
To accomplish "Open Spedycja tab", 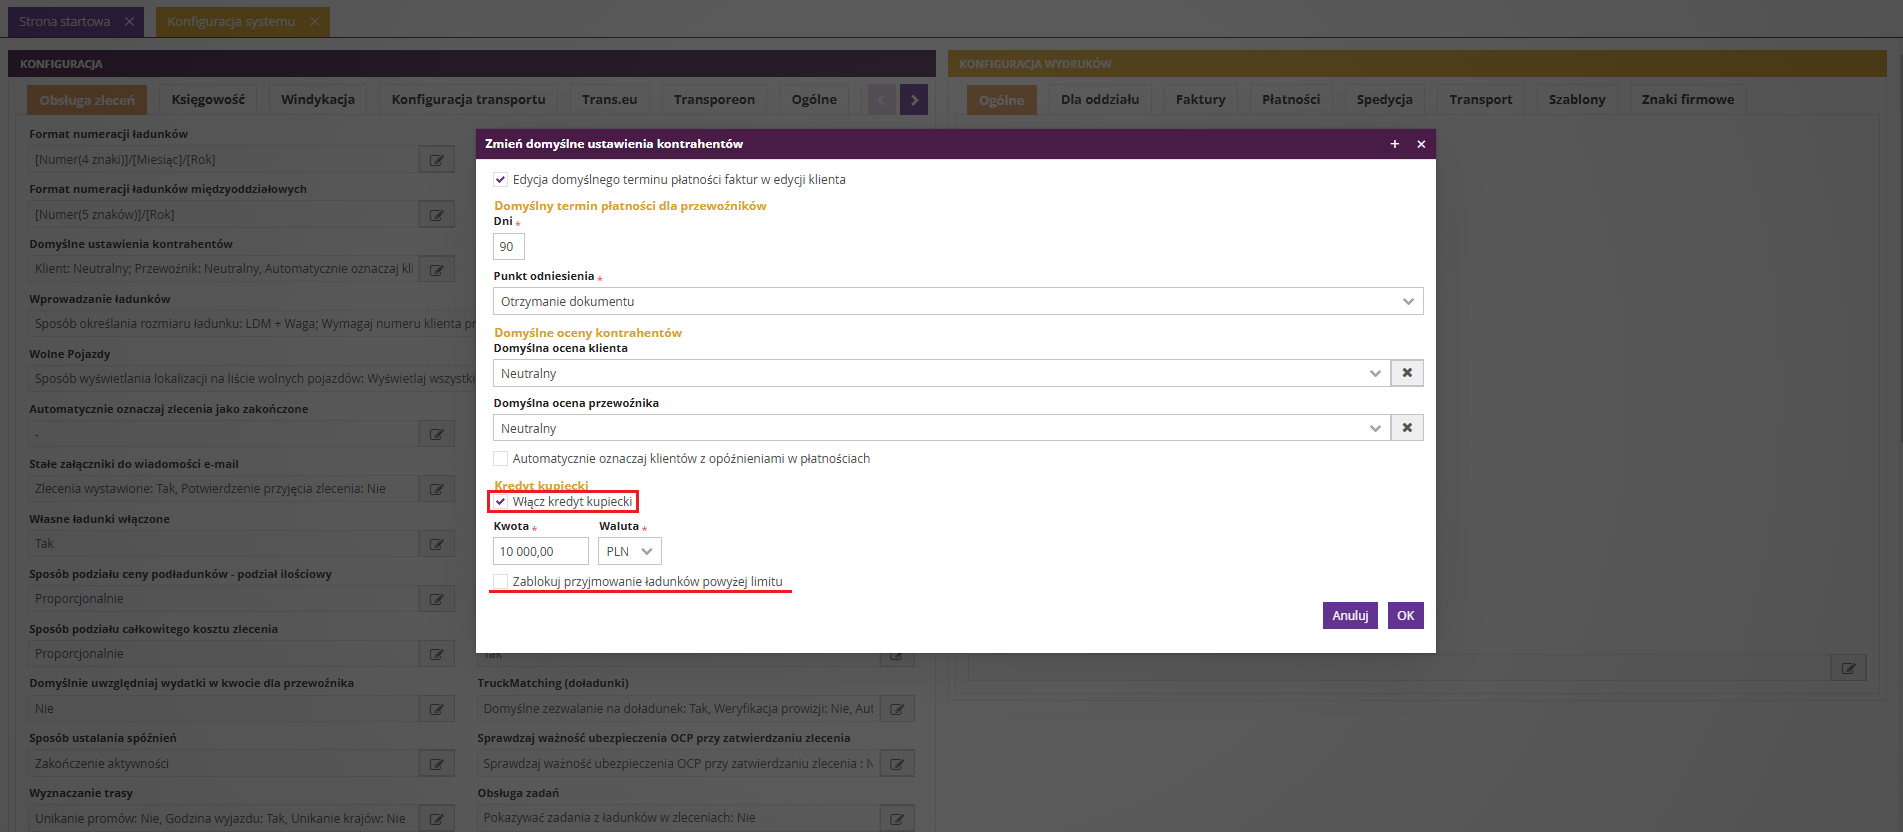I will tap(1385, 100).
